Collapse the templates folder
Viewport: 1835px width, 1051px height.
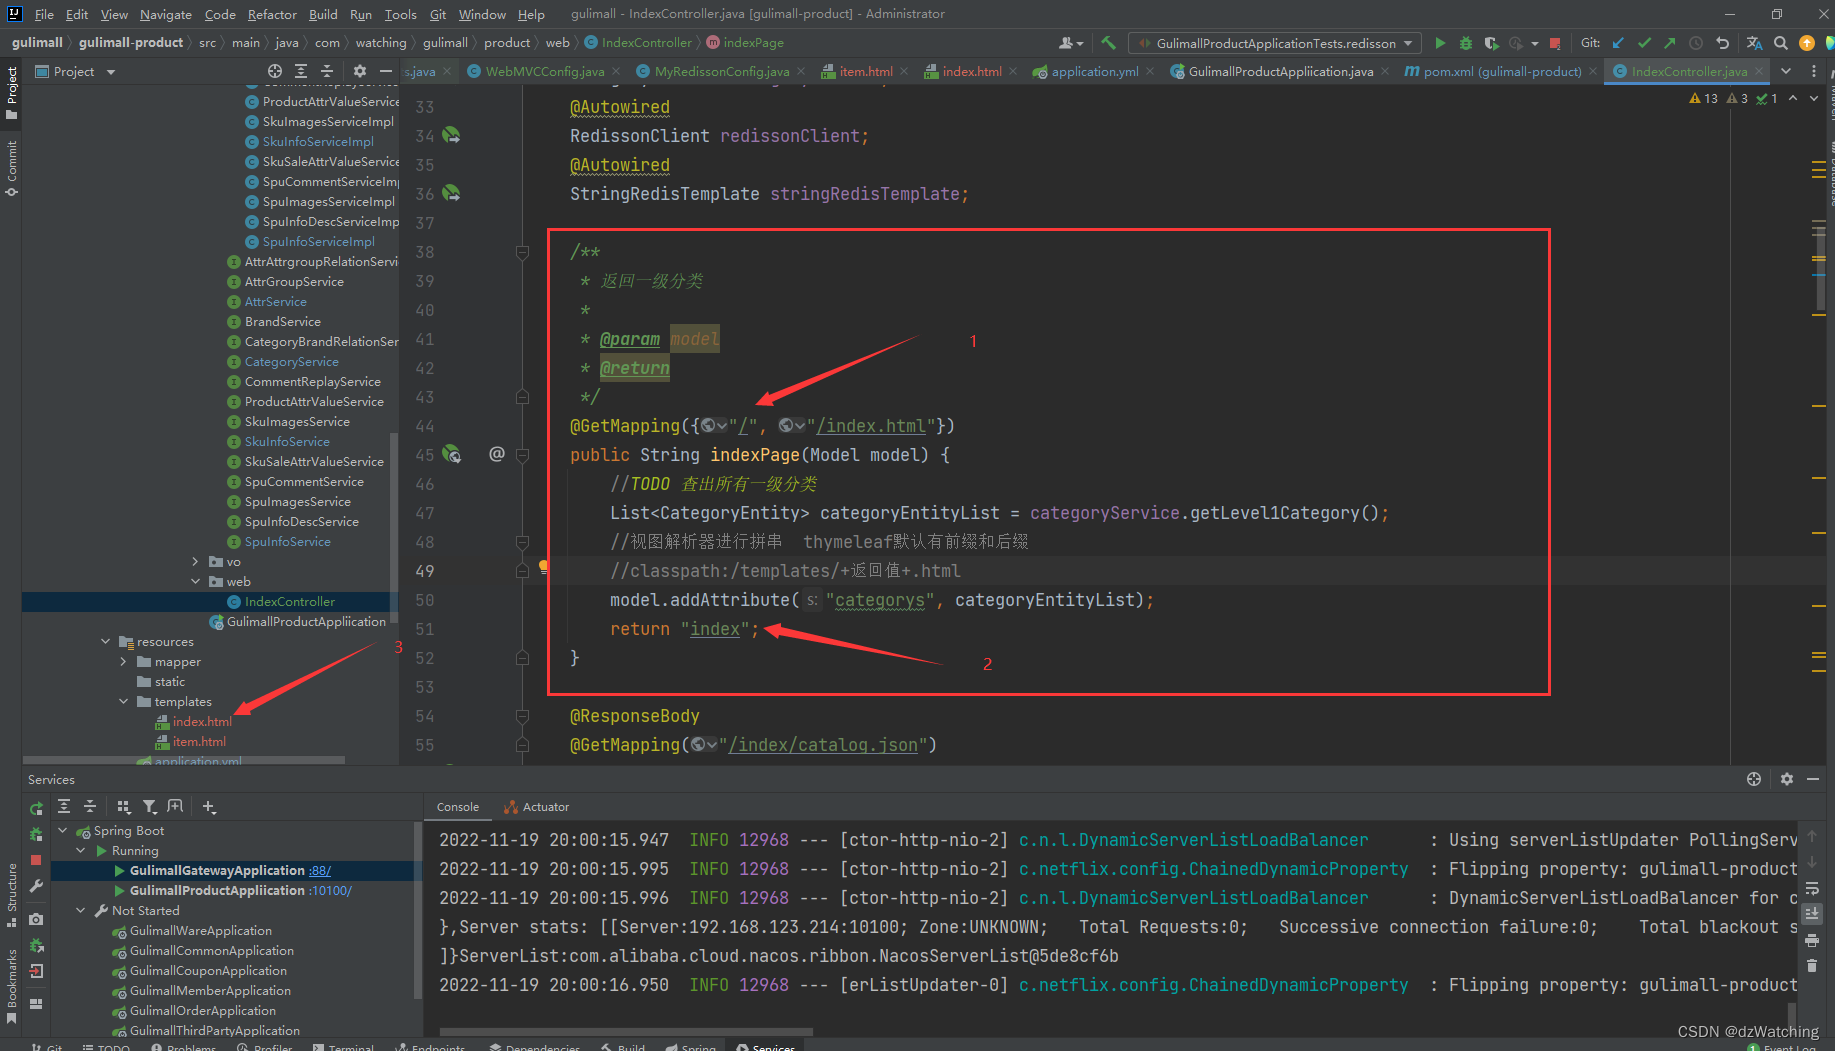point(124,702)
